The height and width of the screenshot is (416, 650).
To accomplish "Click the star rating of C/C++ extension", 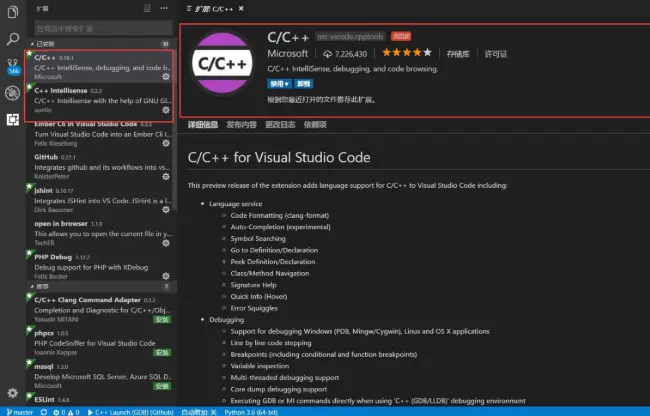I will point(407,53).
